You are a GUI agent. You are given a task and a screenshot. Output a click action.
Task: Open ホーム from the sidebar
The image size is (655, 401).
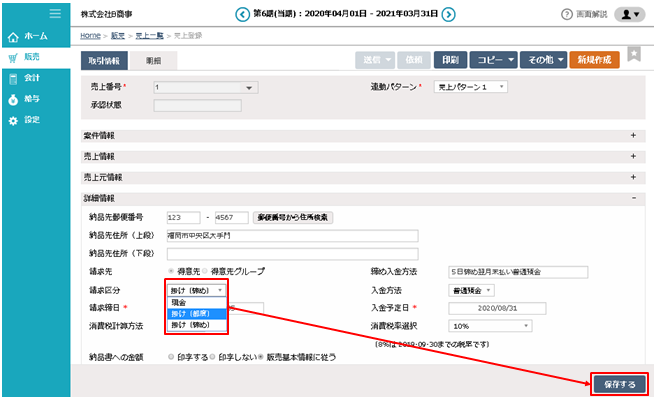point(30,36)
